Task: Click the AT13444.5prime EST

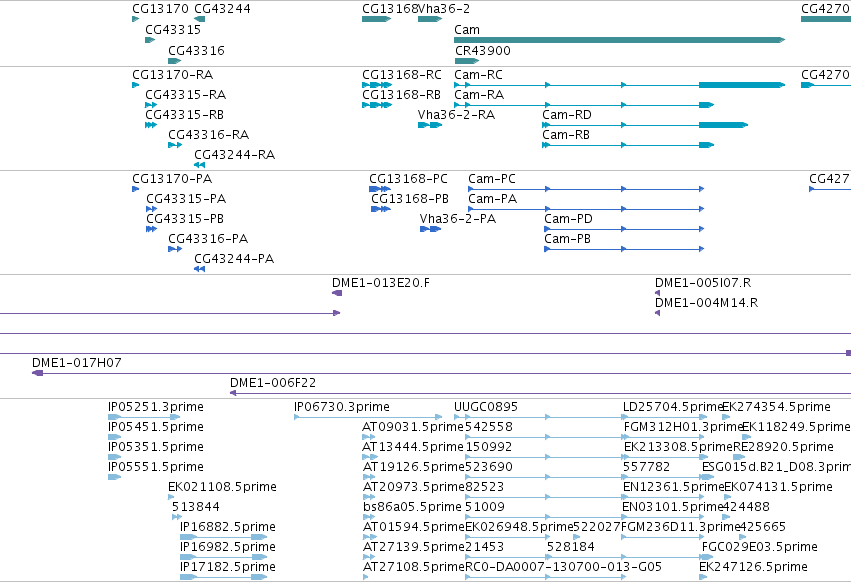Action: (x=369, y=457)
